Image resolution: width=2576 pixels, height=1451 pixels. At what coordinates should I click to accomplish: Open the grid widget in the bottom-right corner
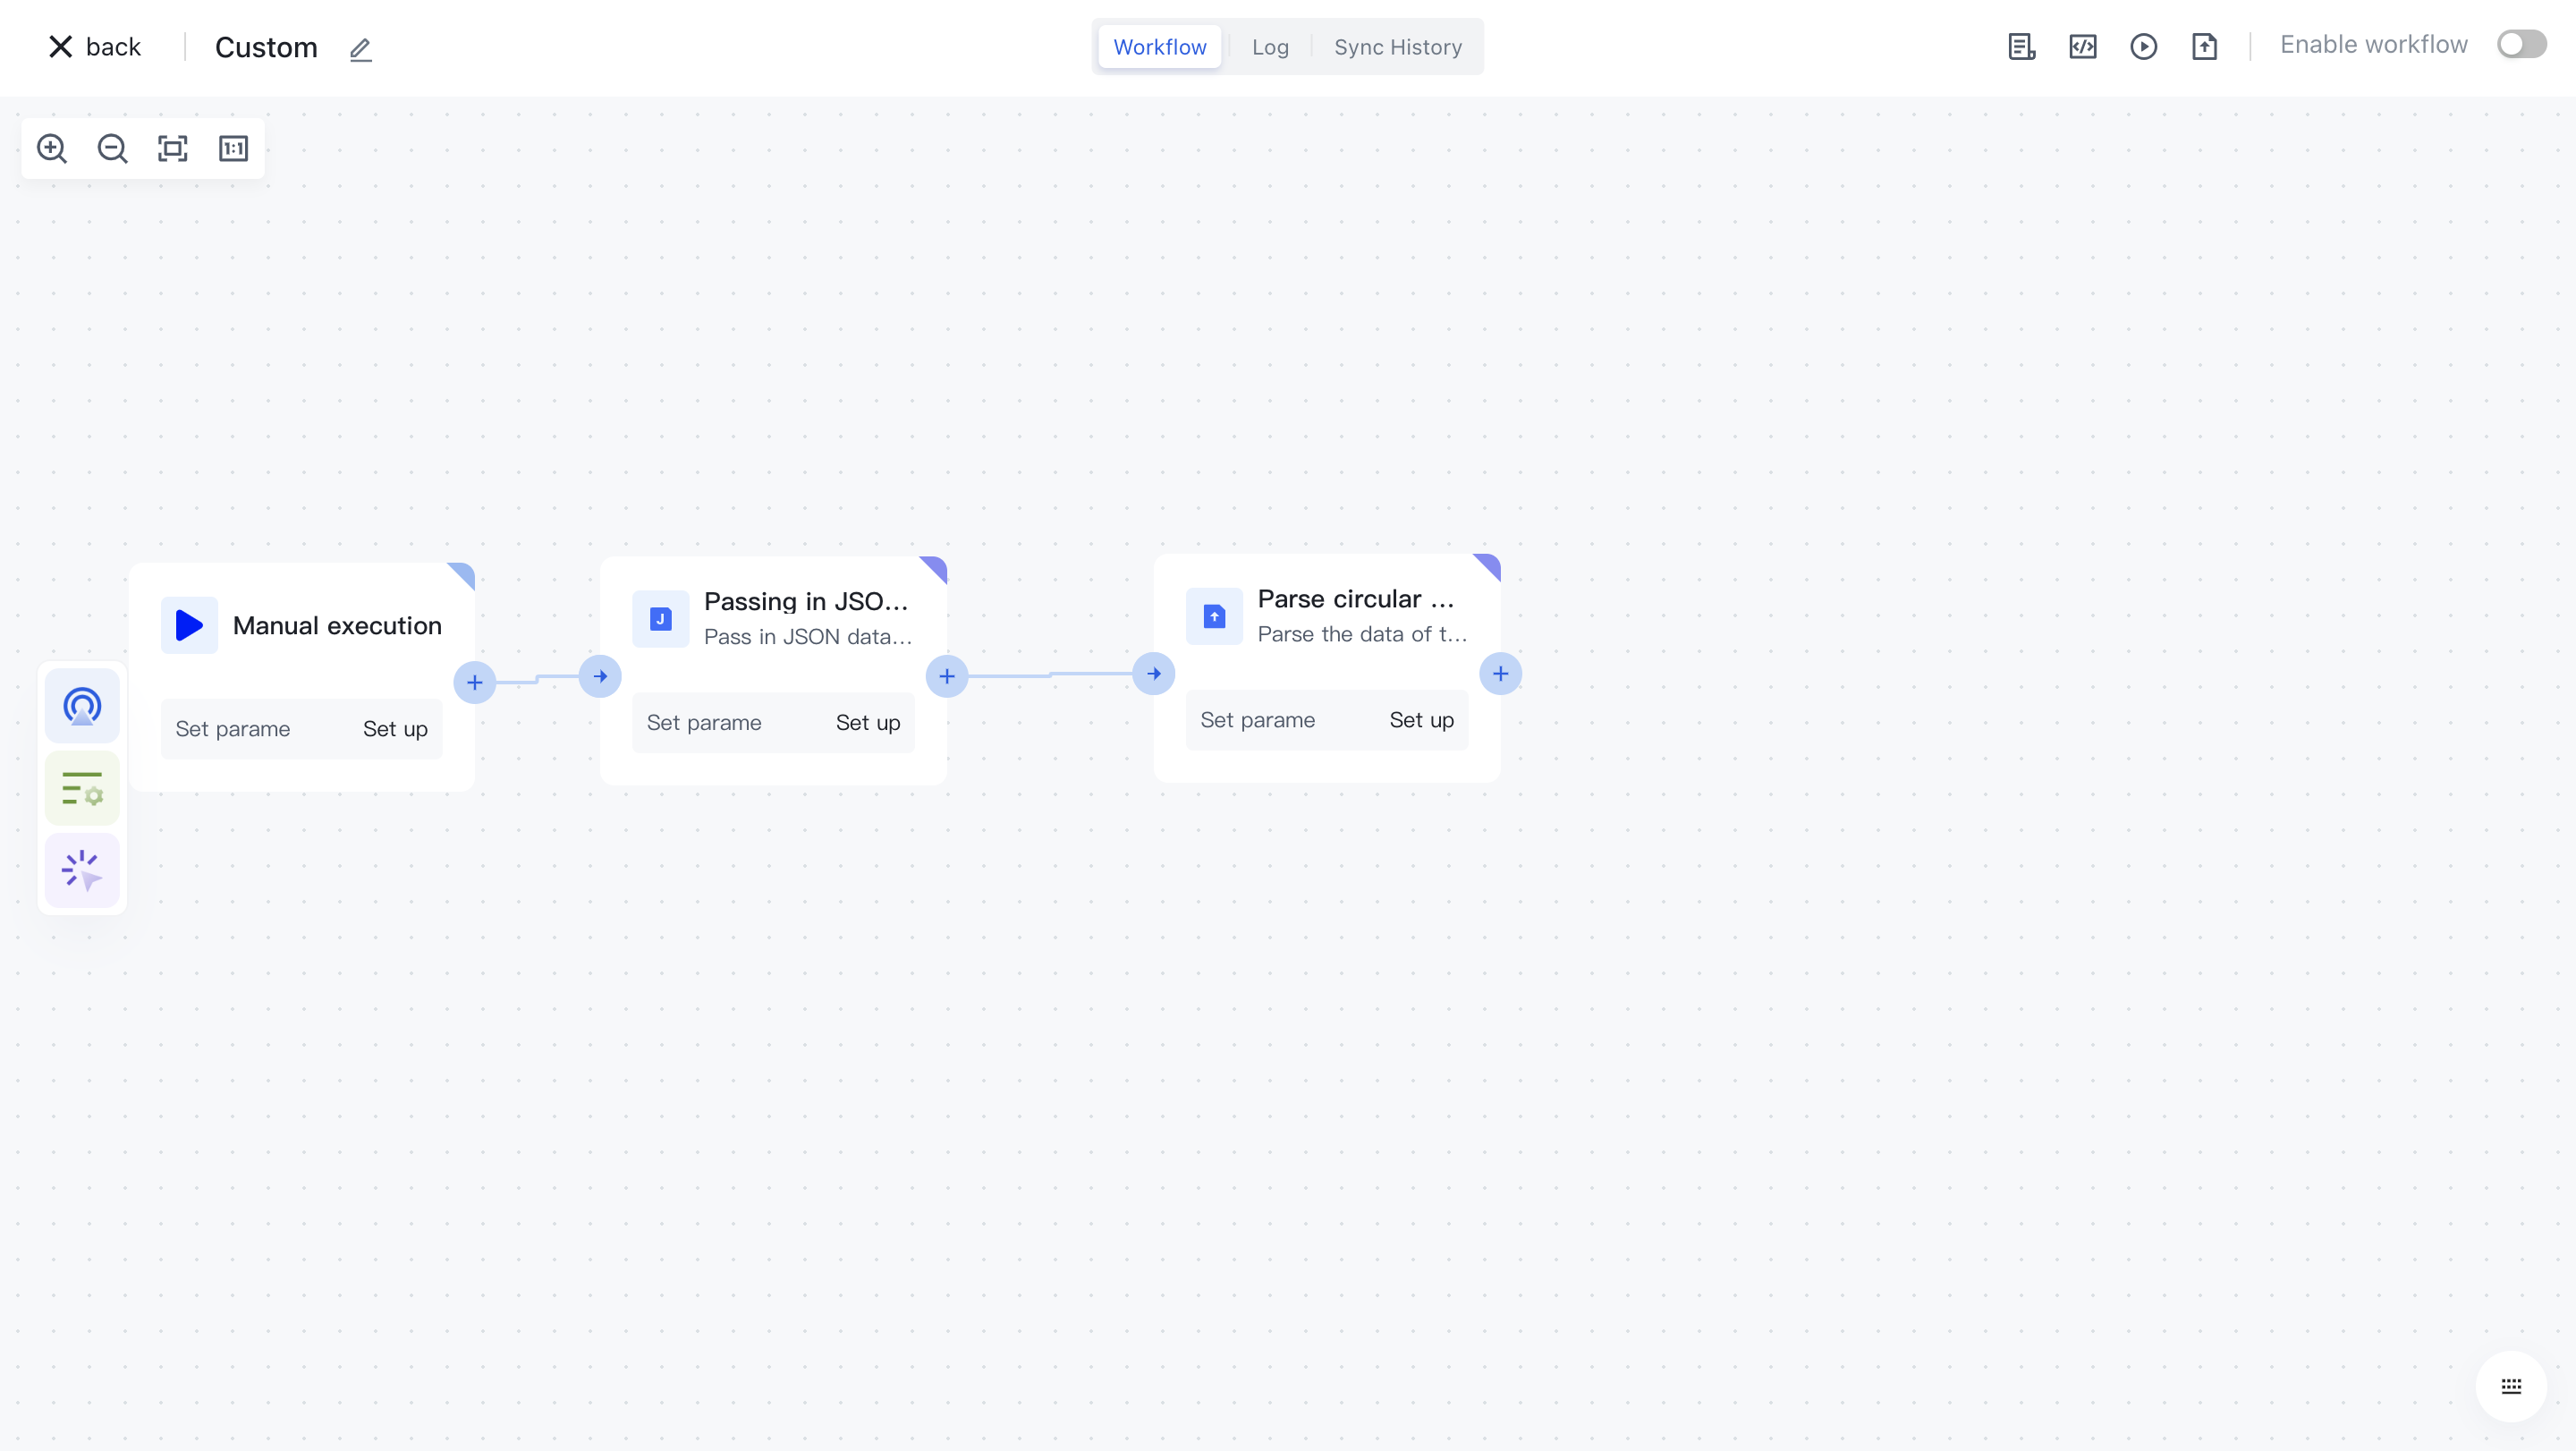coord(2510,1386)
